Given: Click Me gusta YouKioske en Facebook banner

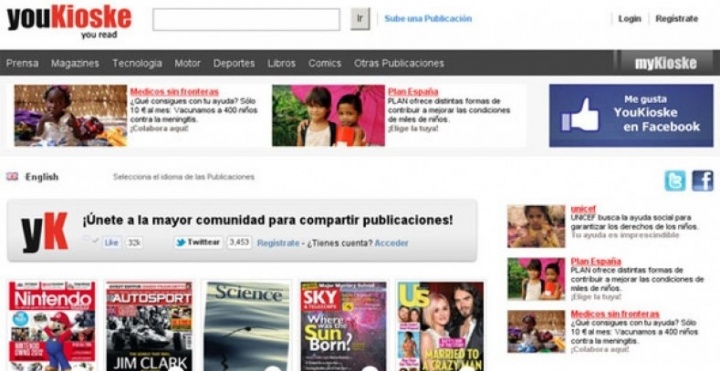Looking at the screenshot, I should tap(631, 116).
